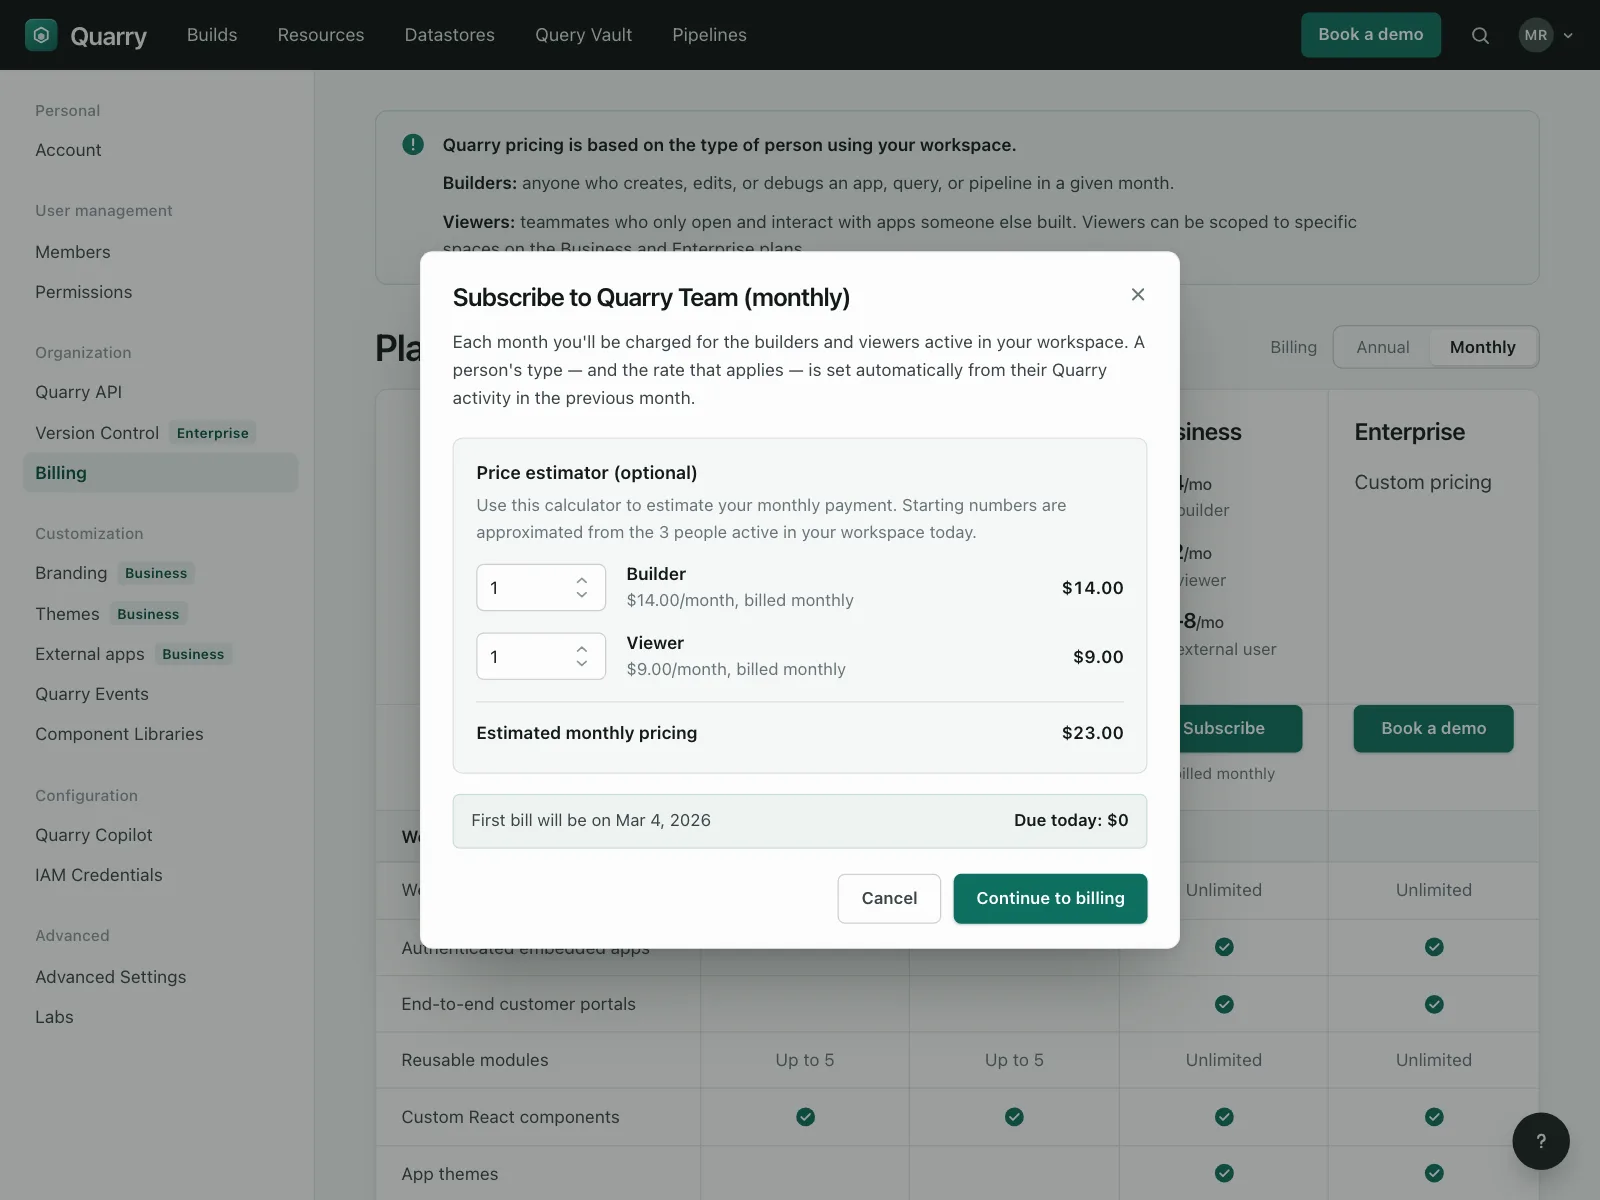Image resolution: width=1600 pixels, height=1200 pixels.
Task: Click Enterprise checkmark in App themes row
Action: tap(1434, 1173)
